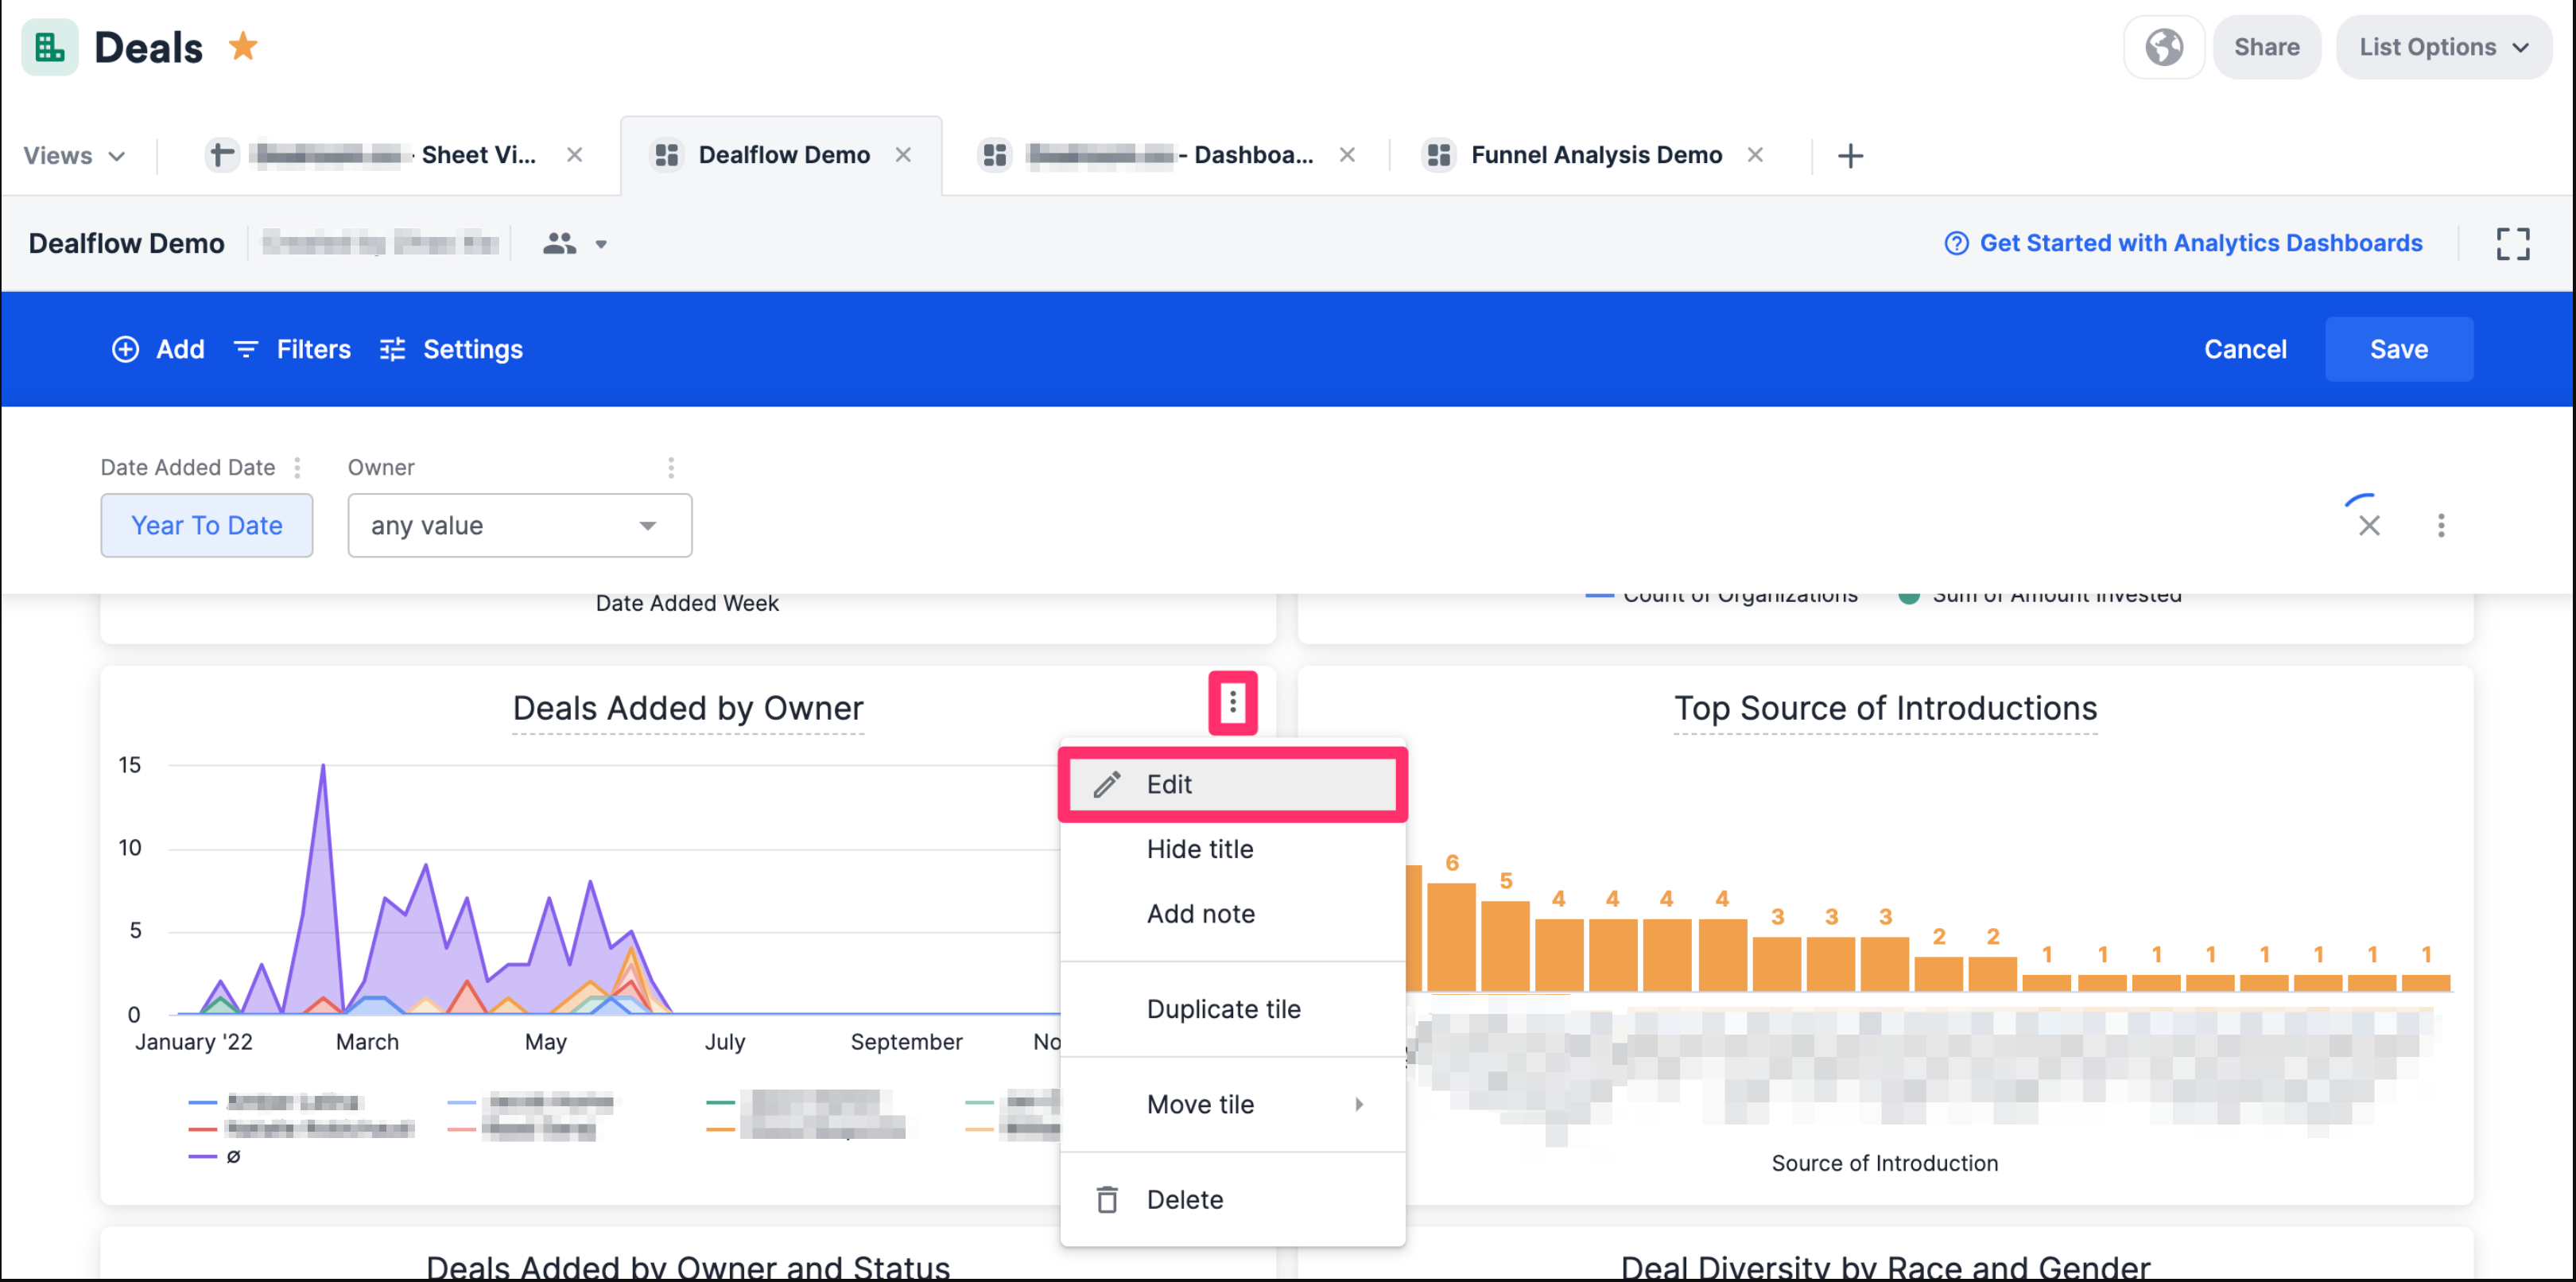Expand the Move tile submenu

pyautogui.click(x=1232, y=1104)
